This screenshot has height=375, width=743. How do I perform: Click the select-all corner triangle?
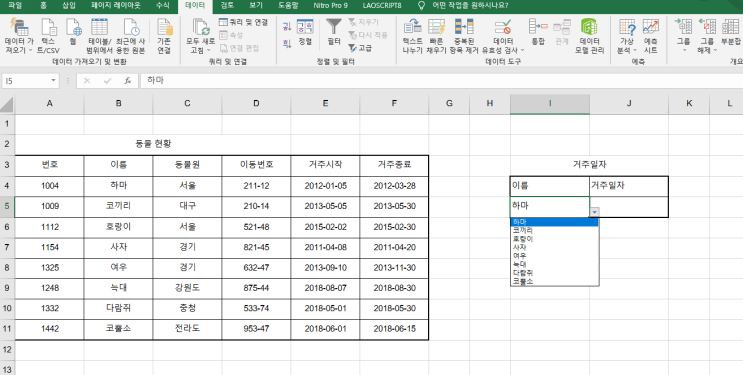tap(7, 104)
